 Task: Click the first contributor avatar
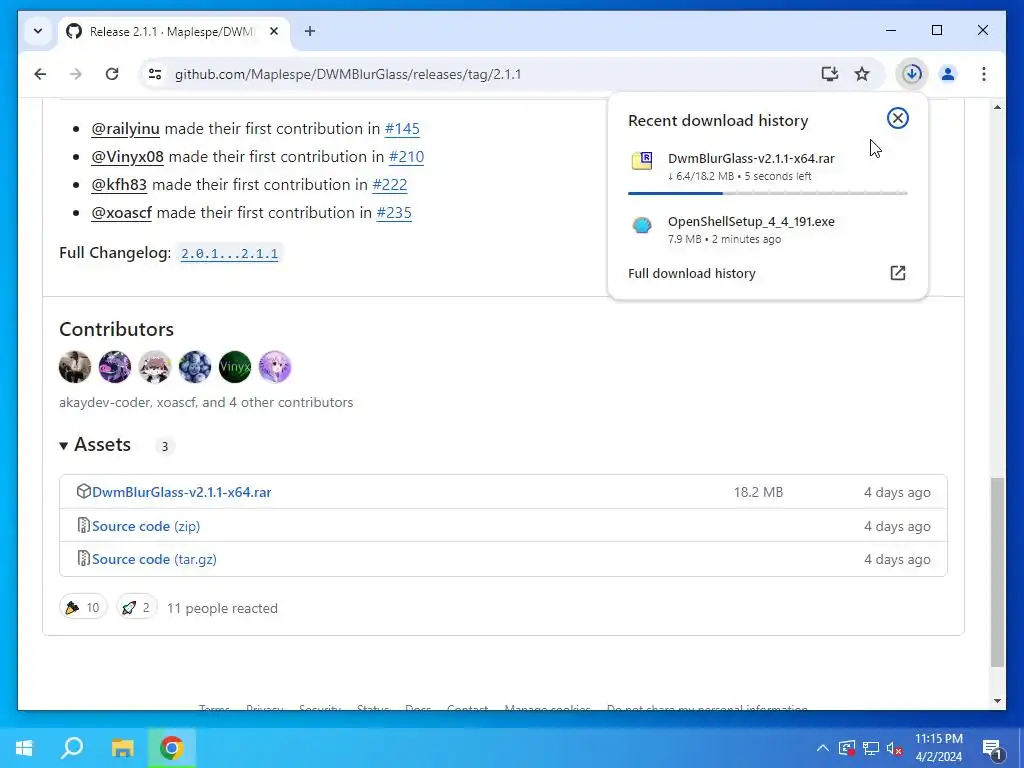pos(75,366)
